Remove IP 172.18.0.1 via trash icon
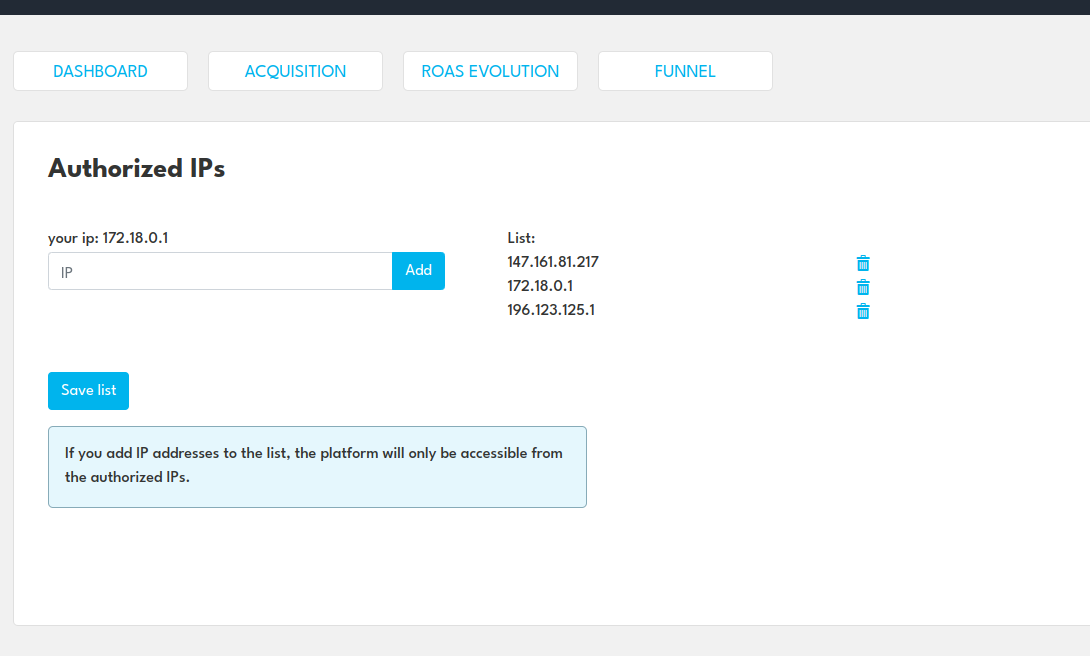The height and width of the screenshot is (656, 1090). (862, 287)
